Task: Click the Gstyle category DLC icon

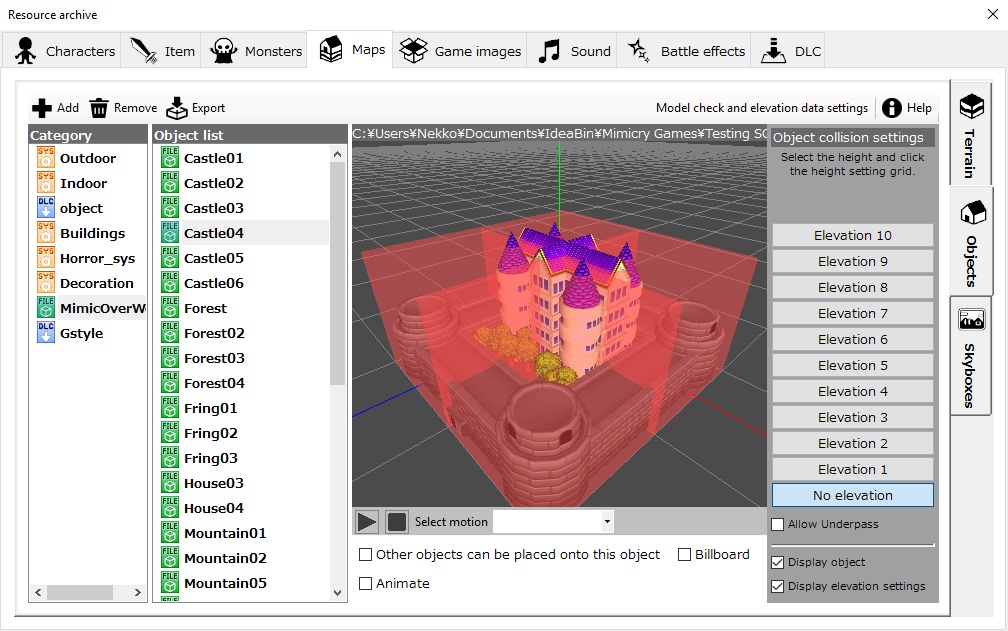Action: point(46,333)
